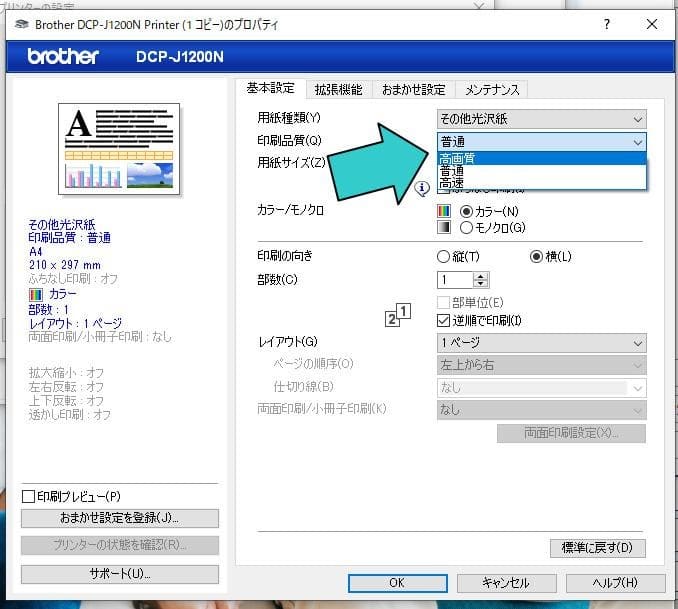Click the print preview page thumbnail

coord(119,149)
